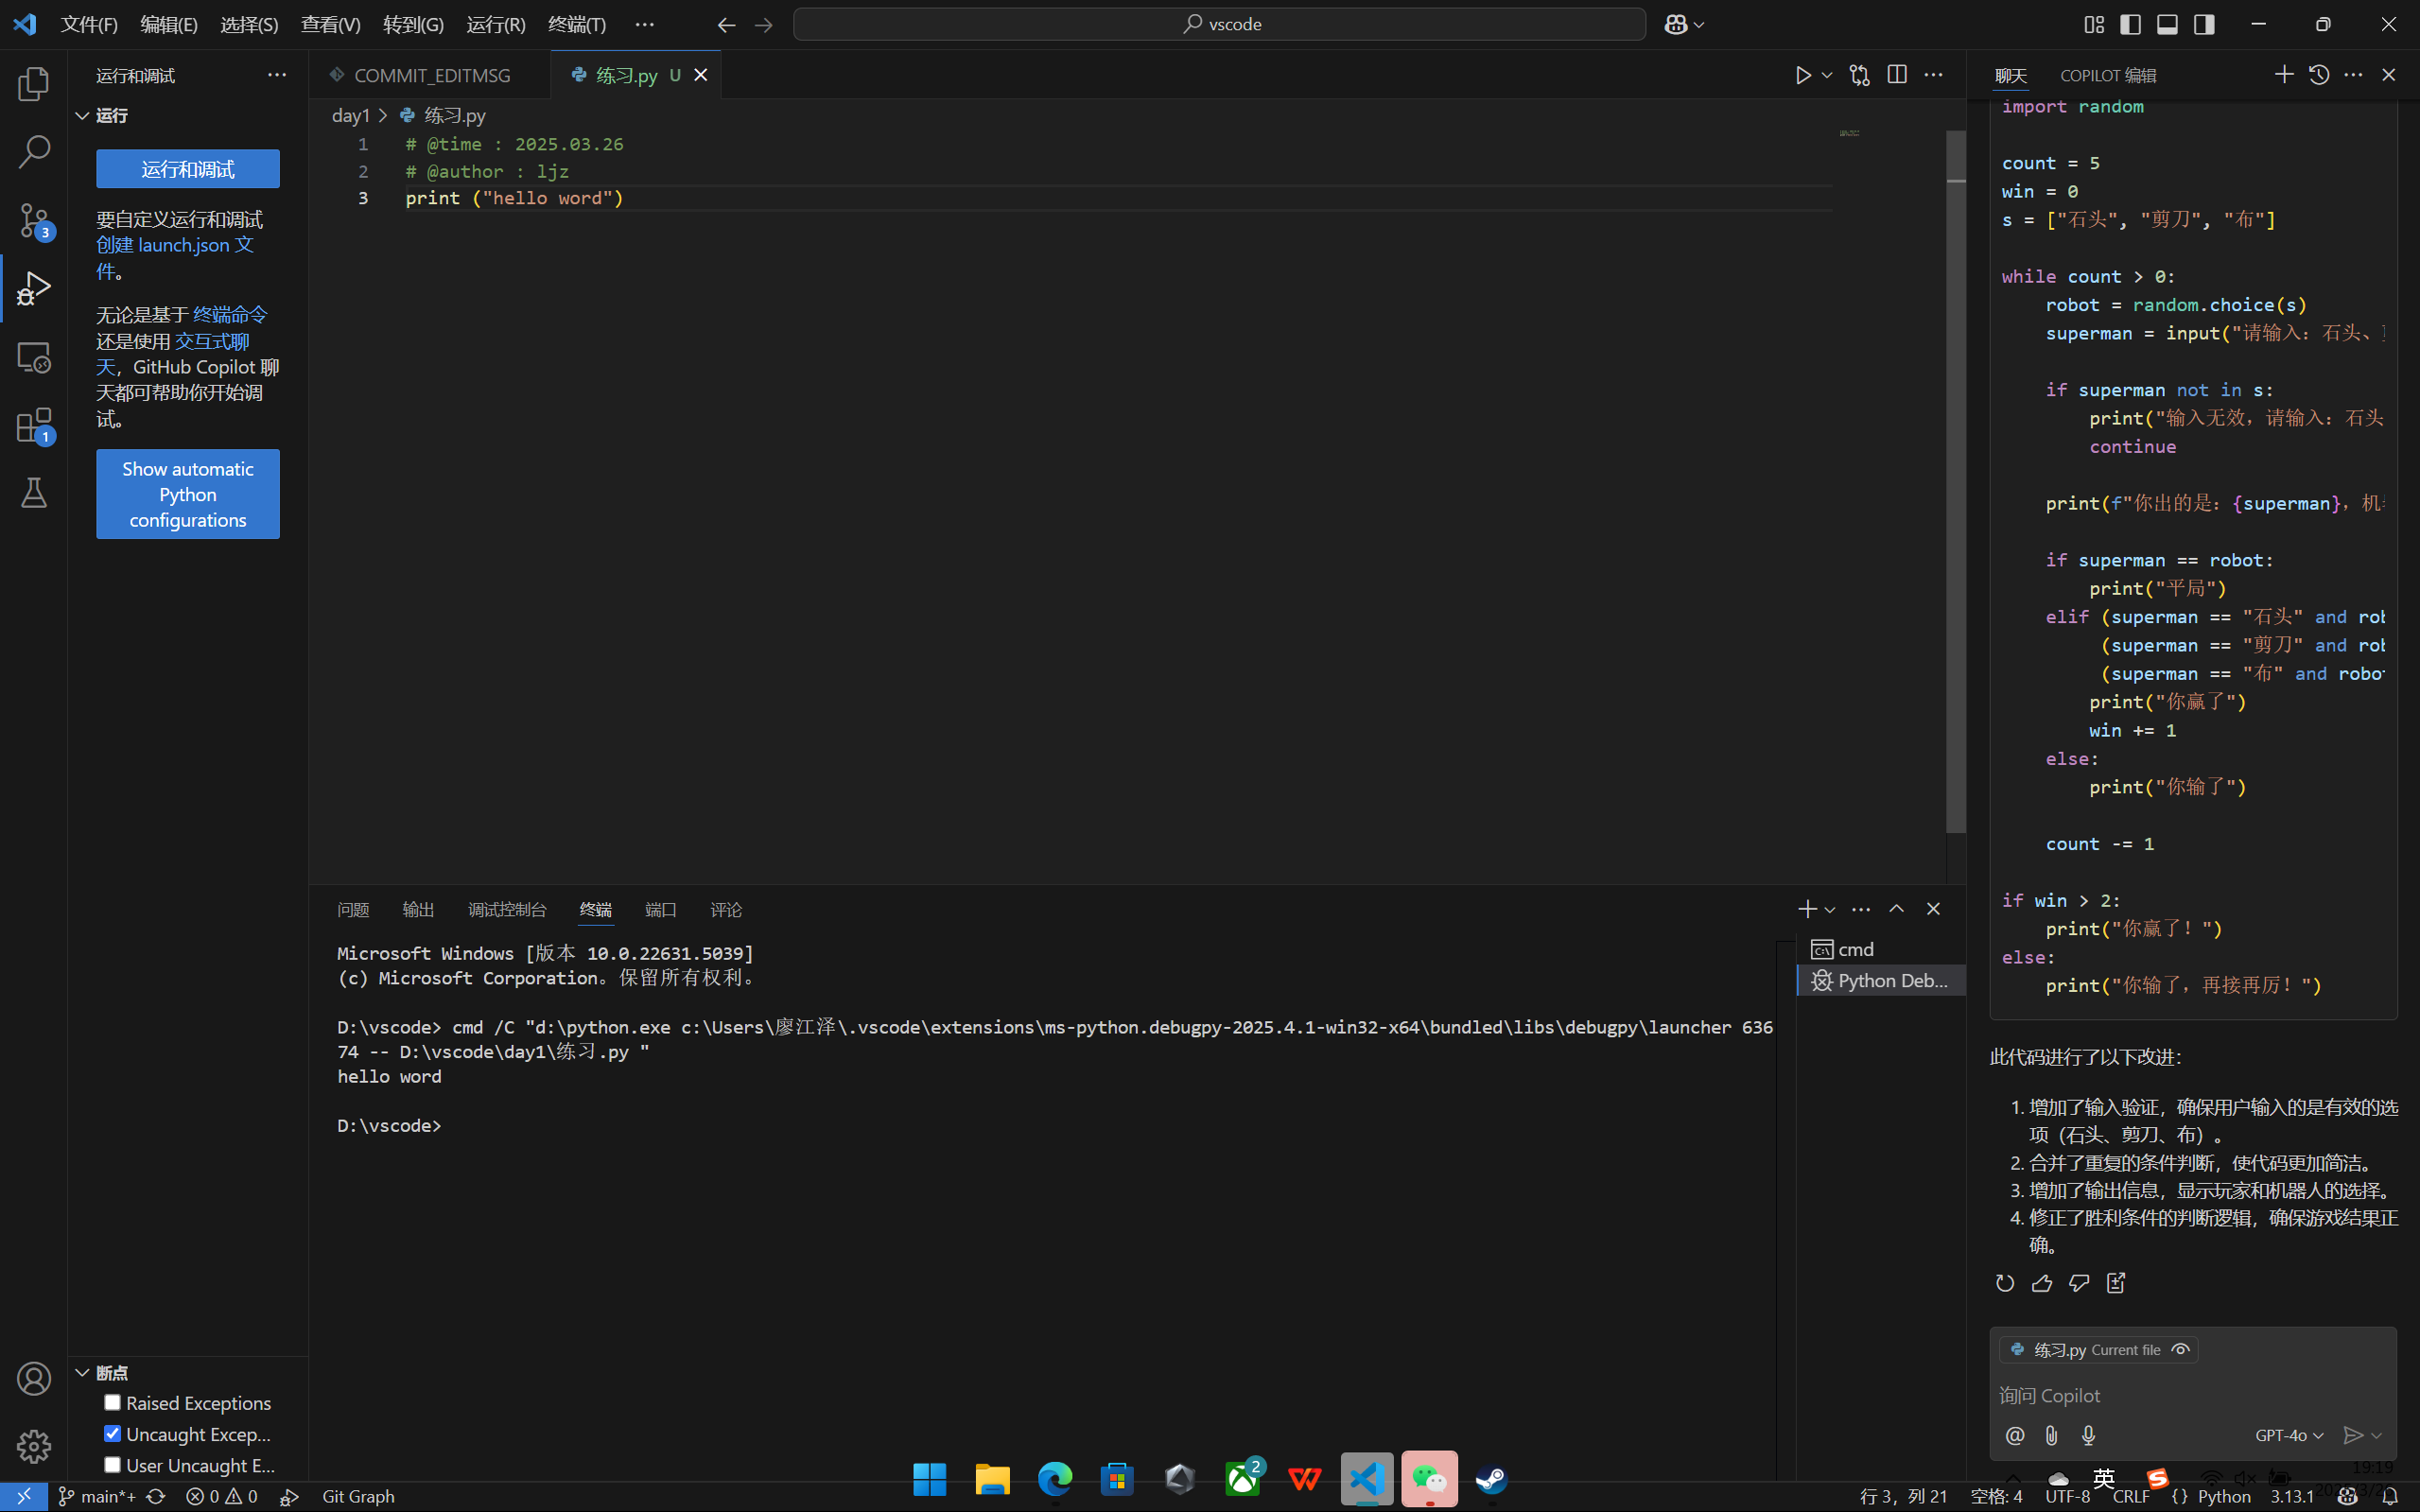Viewport: 2420px width, 1512px height.
Task: Open Source Control view with 3 changes
Action: (33, 220)
